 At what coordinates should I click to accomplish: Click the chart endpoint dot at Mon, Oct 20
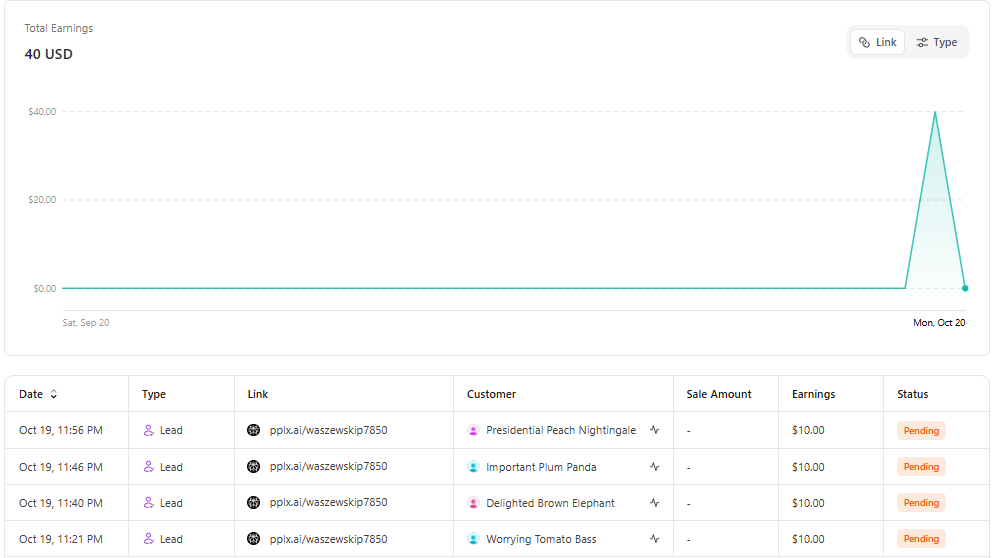coord(965,288)
